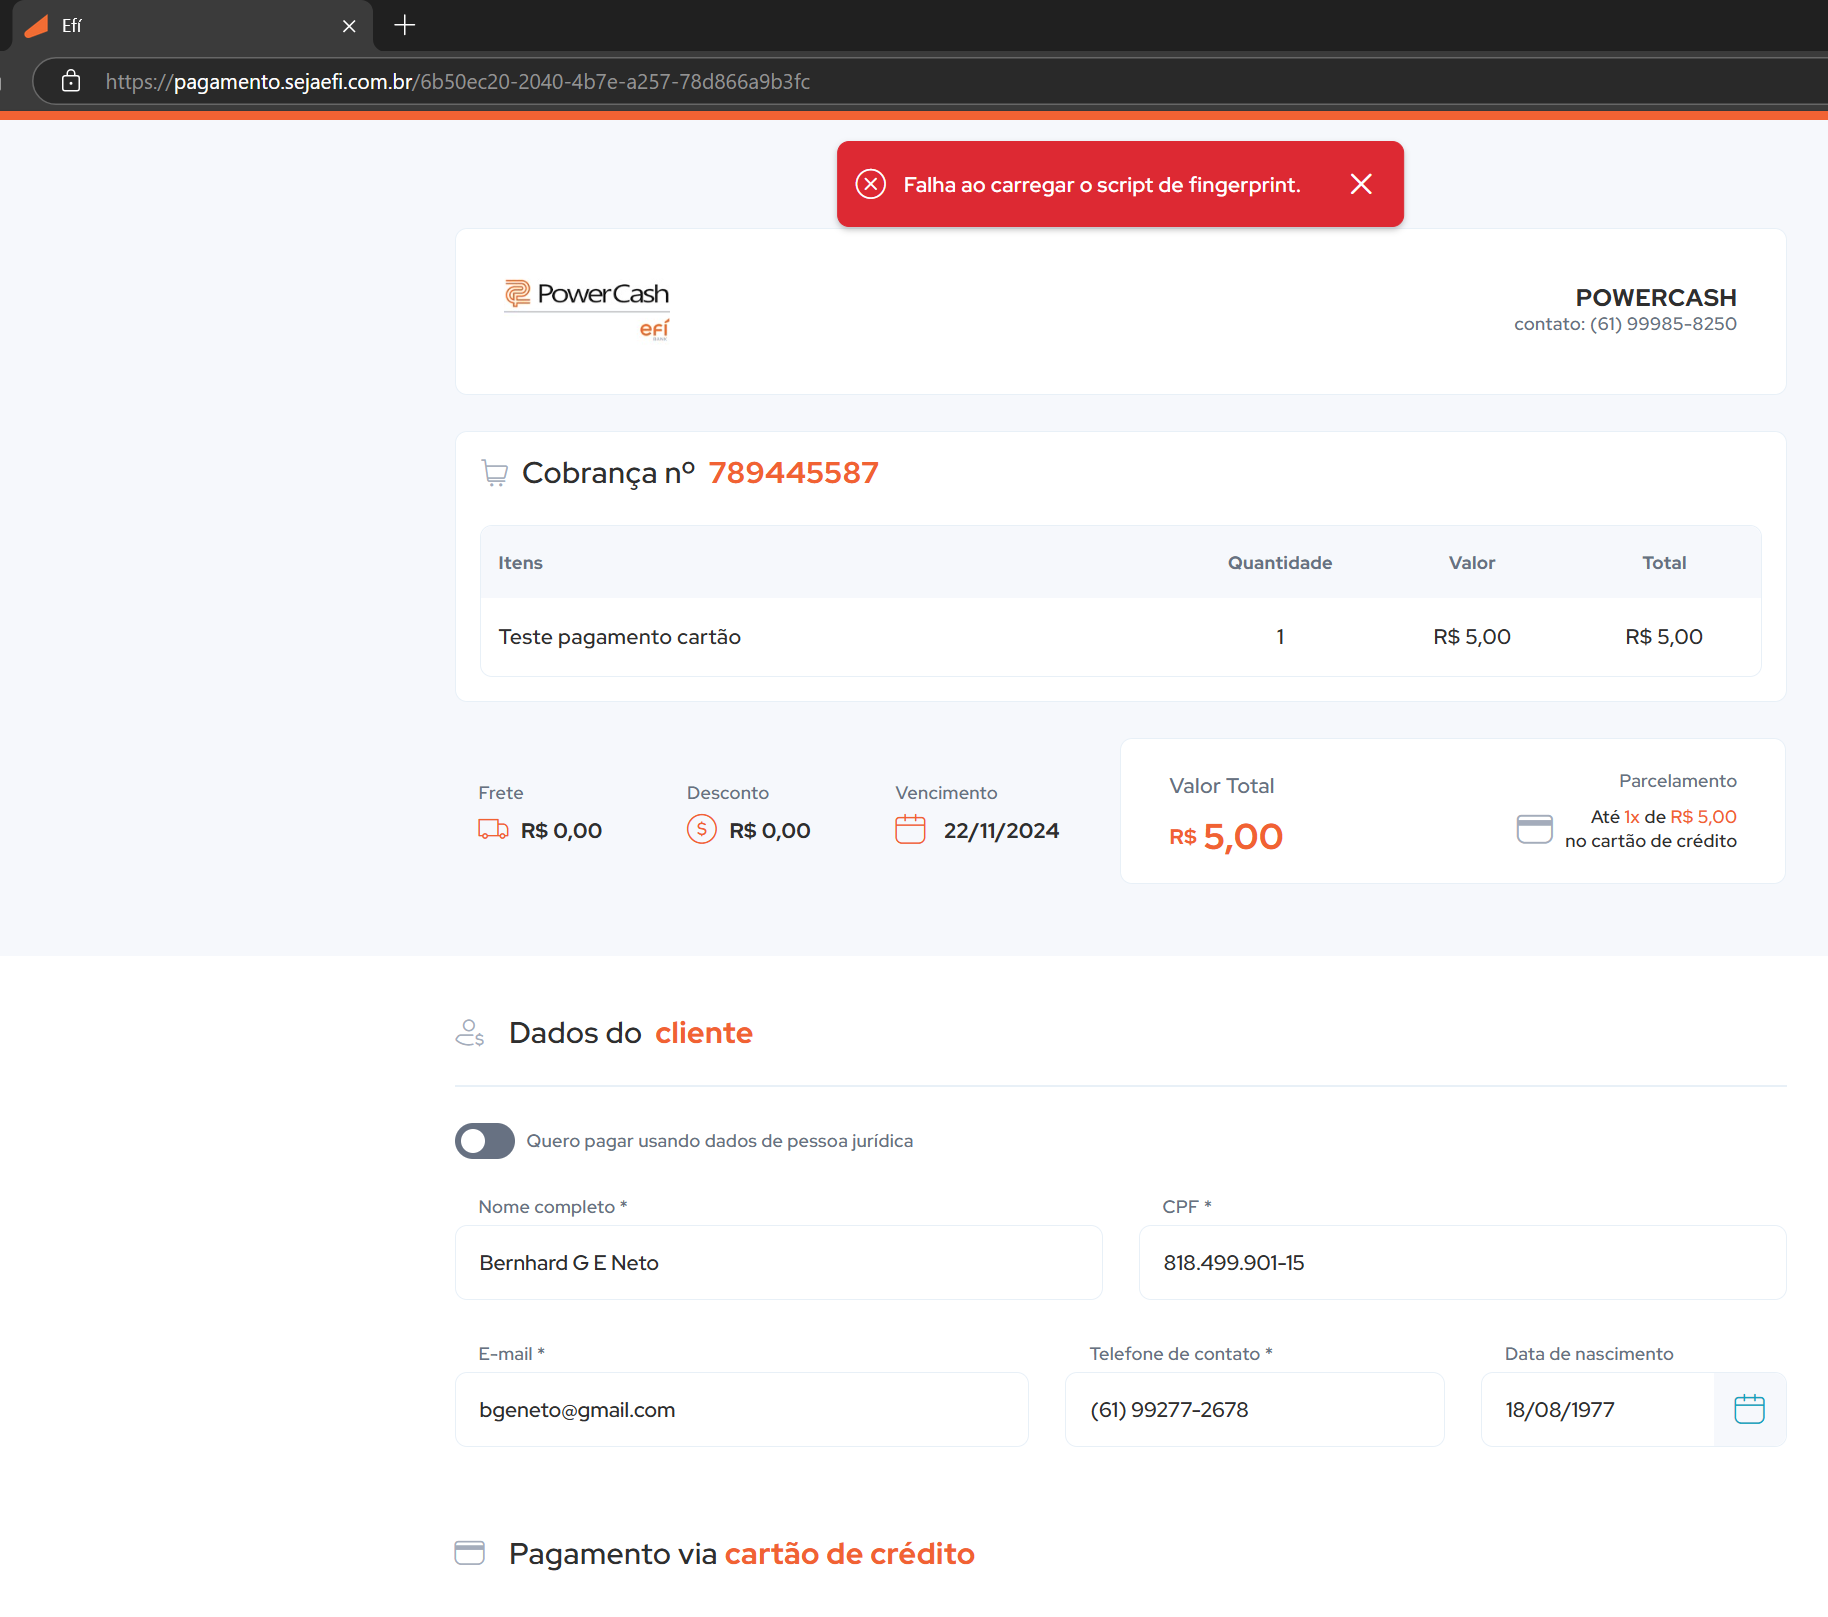Viewport: 1828px width, 1617px height.
Task: Close the Efí browser tab
Action: point(349,26)
